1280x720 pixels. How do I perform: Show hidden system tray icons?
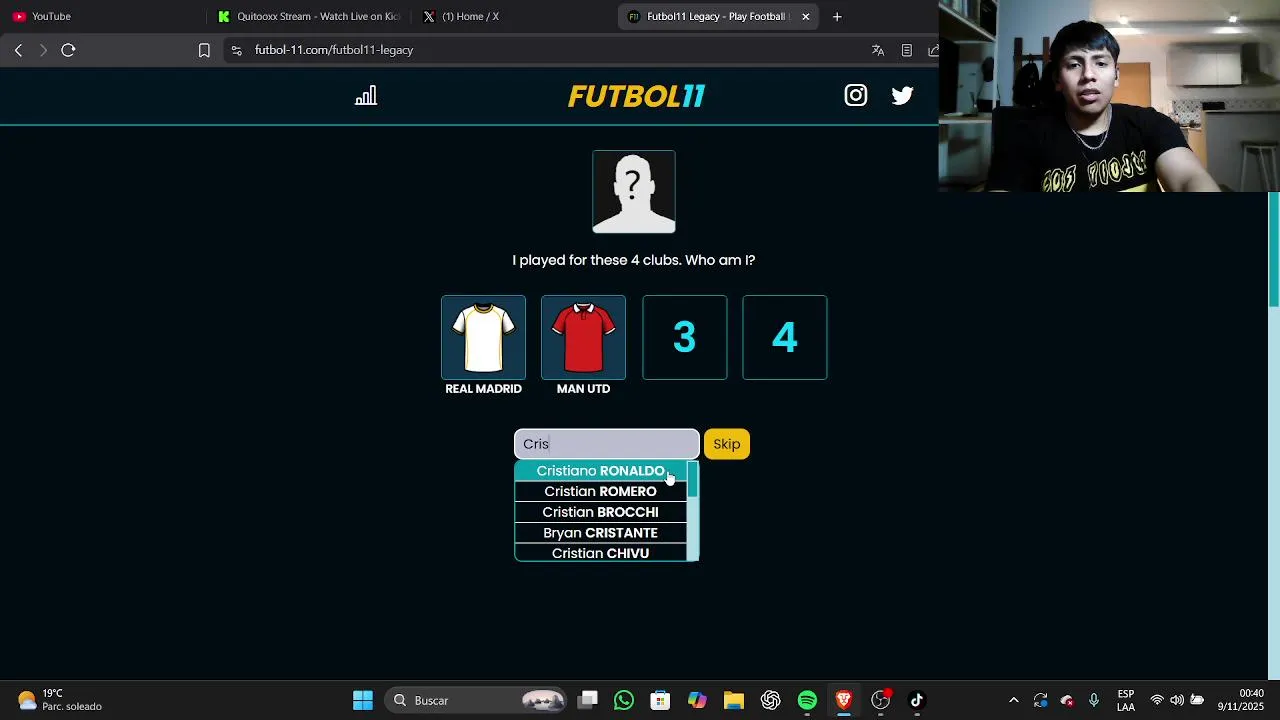[1014, 700]
